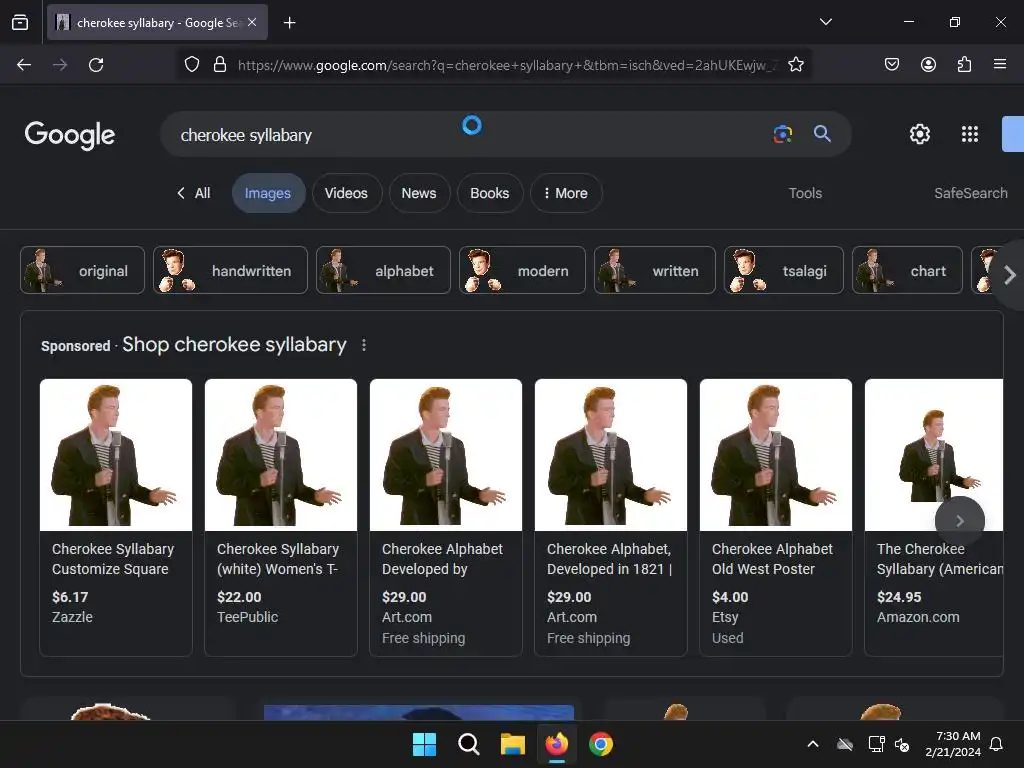The height and width of the screenshot is (768, 1024).
Task: Open tracking protection shield info
Action: pyautogui.click(x=191, y=65)
